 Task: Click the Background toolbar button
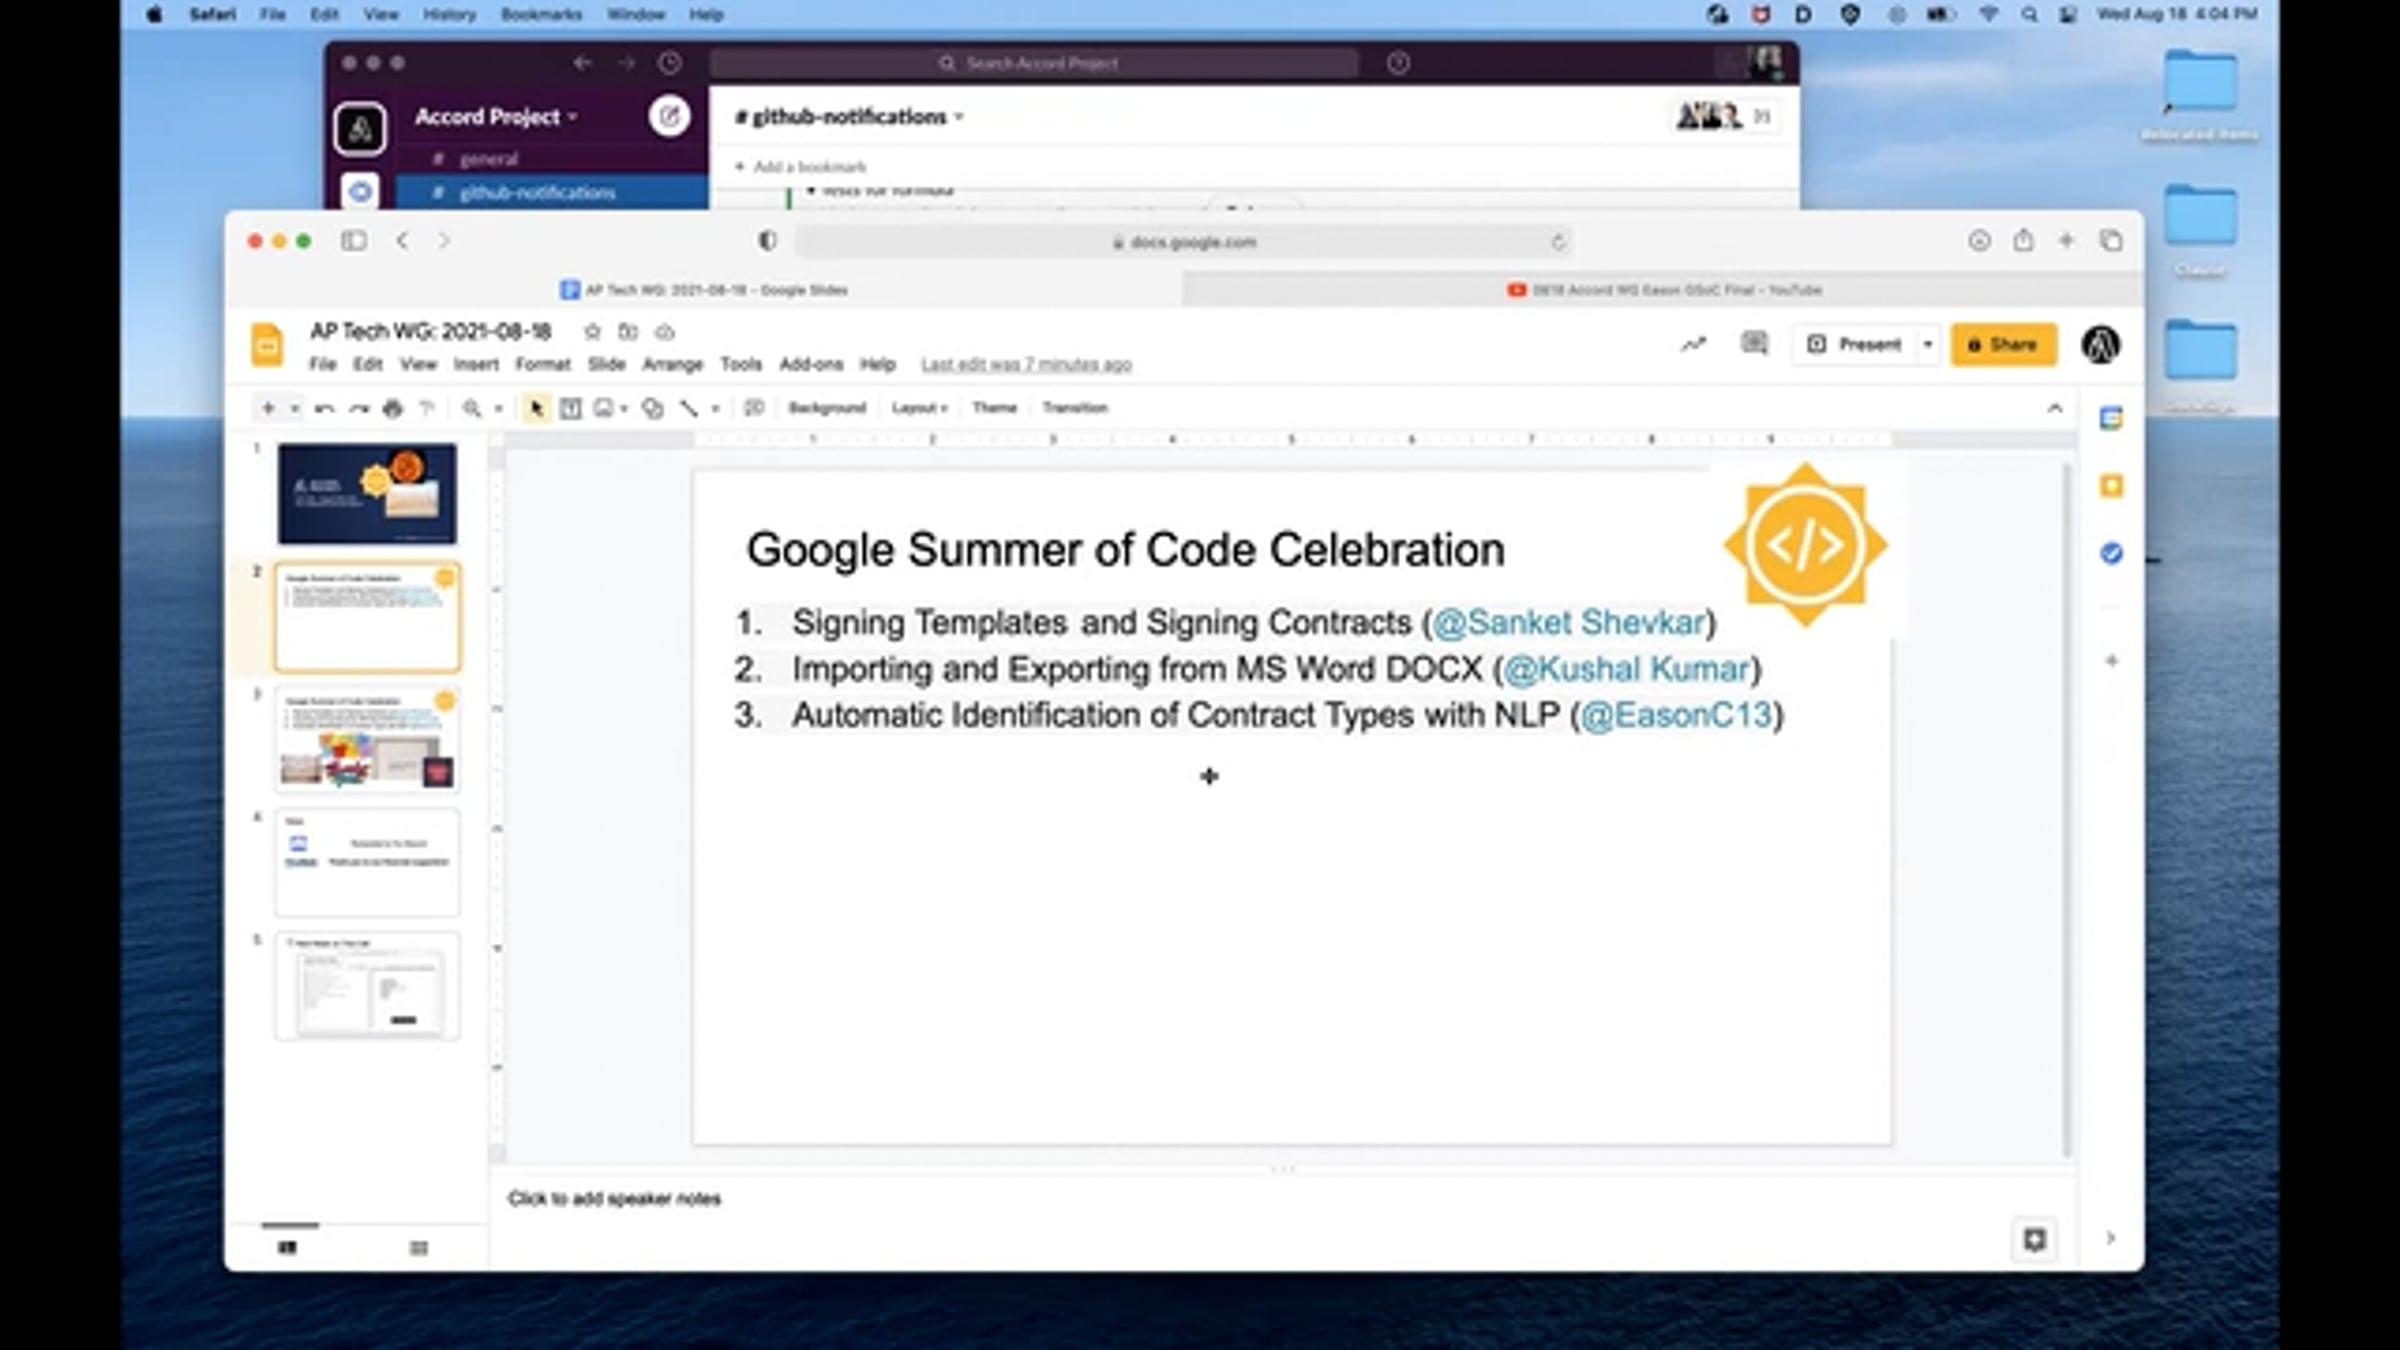(x=826, y=408)
